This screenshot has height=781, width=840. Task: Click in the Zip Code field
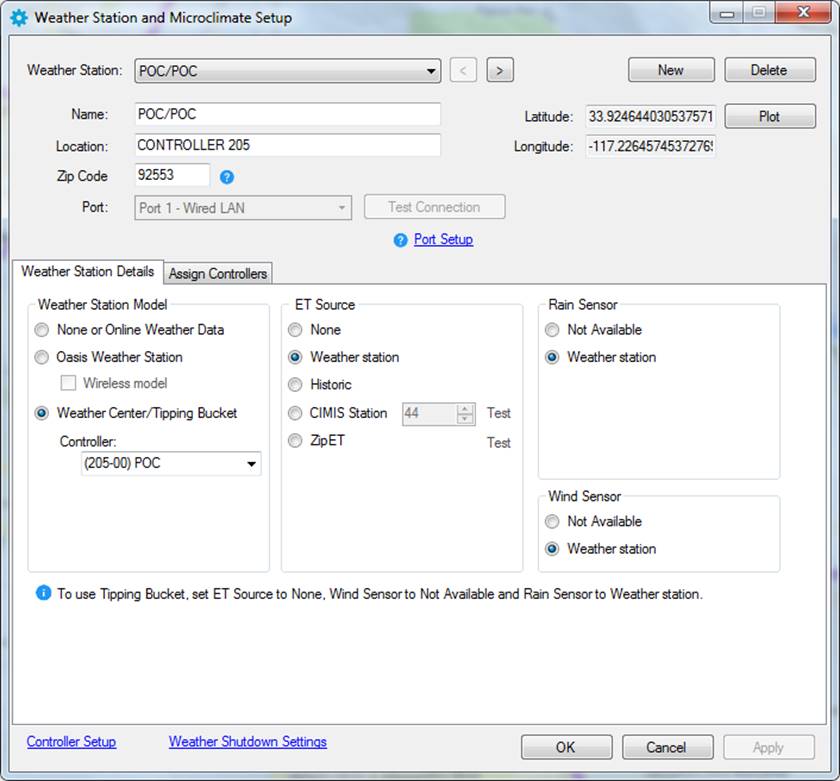point(172,175)
